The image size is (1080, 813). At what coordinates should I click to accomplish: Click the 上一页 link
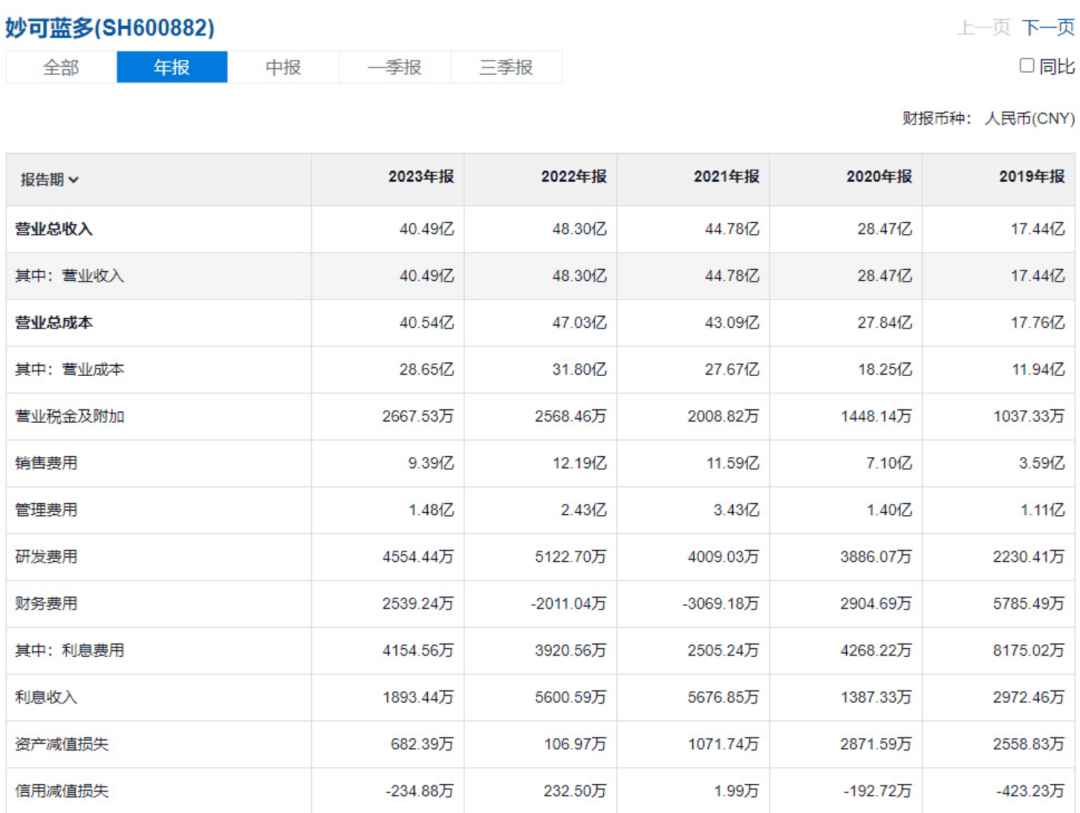point(983,28)
